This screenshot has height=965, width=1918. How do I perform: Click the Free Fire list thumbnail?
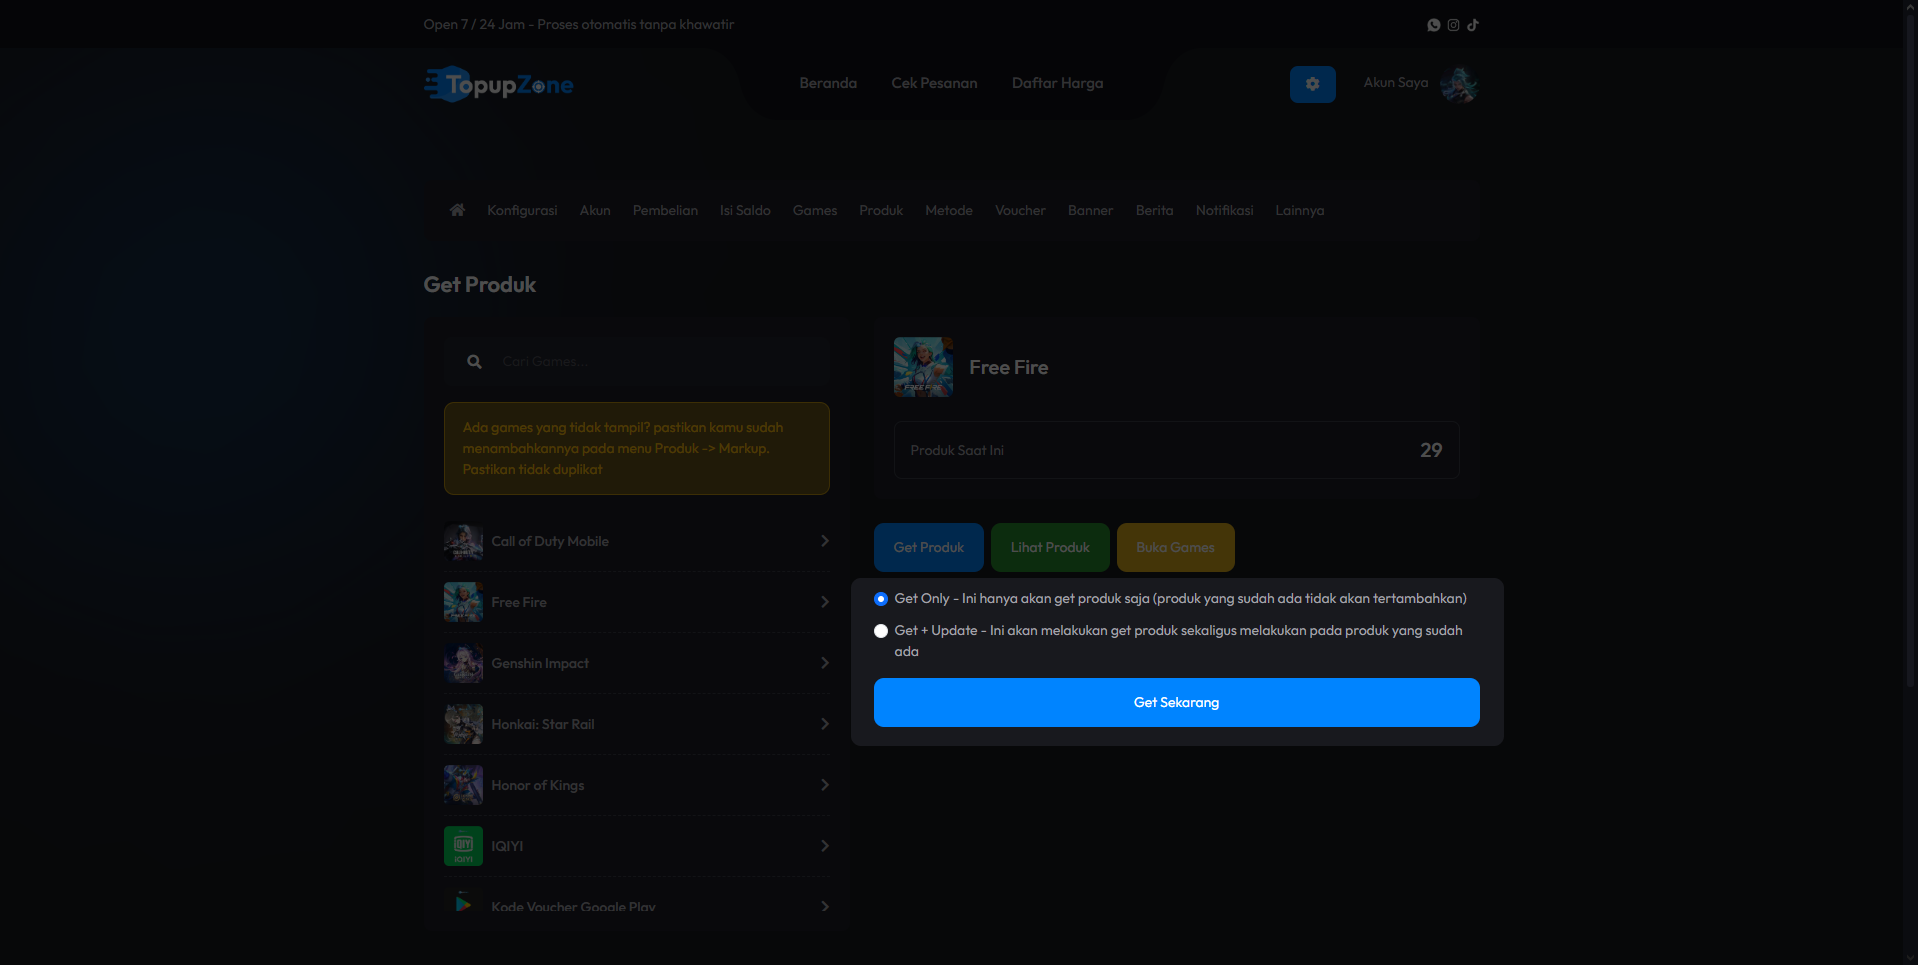[463, 602]
